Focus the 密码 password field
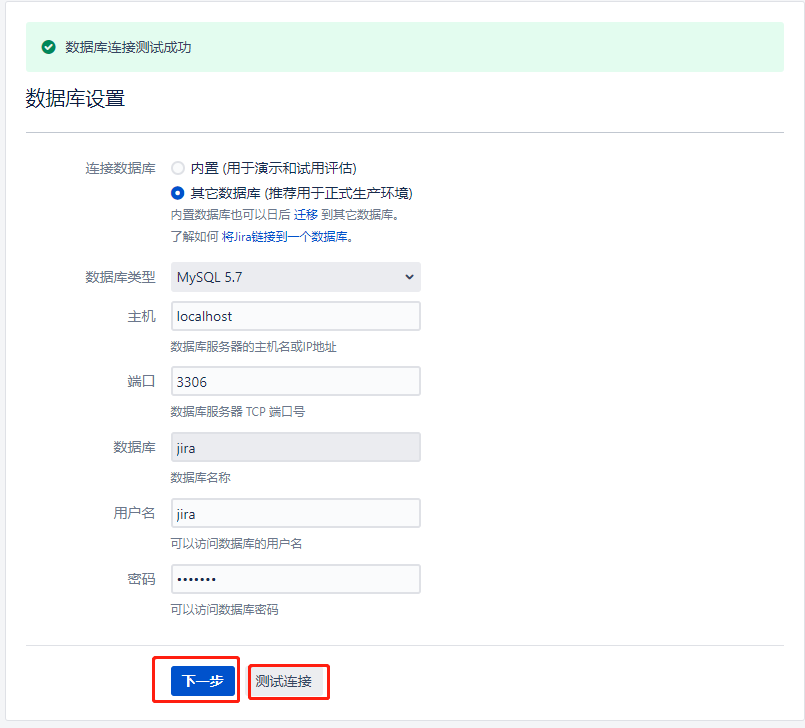This screenshot has width=805, height=728. pyautogui.click(x=296, y=579)
